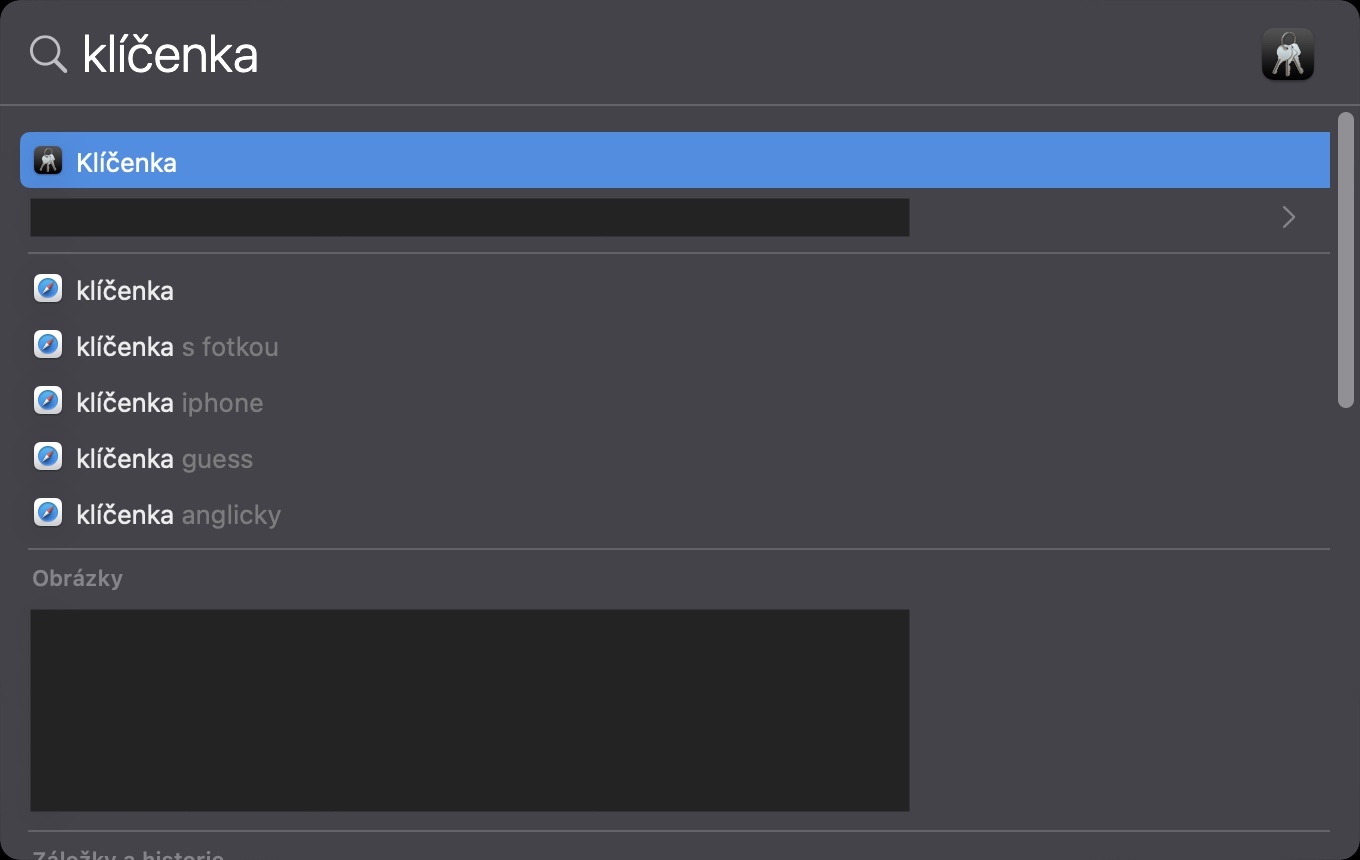Click the Safari icon beside "klíčenka iphone"
1360x860 pixels.
(x=48, y=402)
